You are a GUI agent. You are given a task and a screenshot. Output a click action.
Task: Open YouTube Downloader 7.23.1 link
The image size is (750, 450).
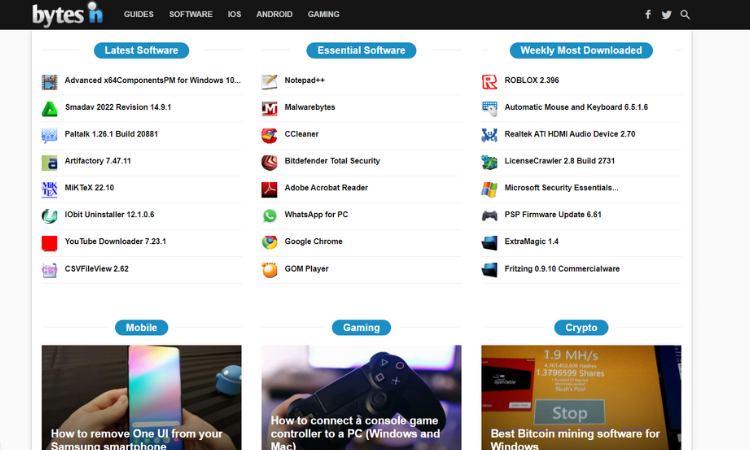pos(115,241)
